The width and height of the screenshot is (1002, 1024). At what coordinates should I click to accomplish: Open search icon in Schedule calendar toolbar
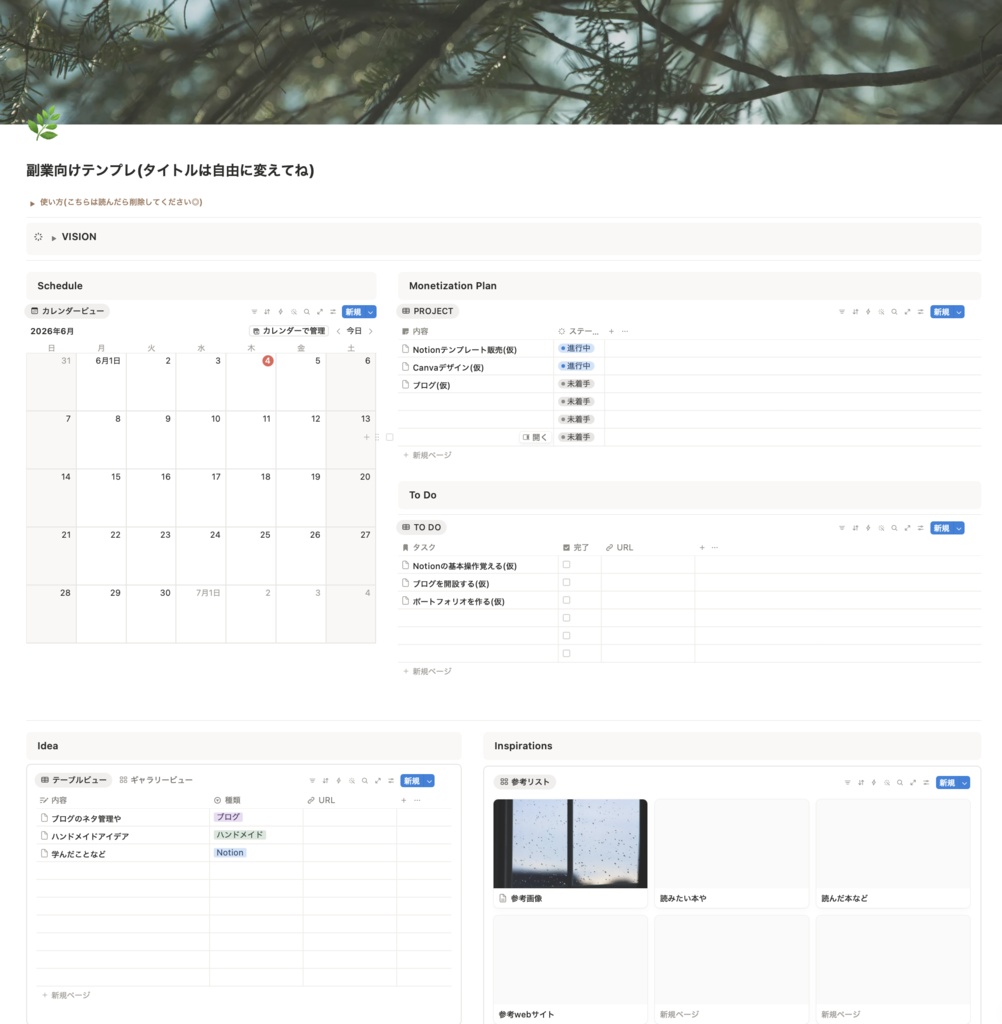click(306, 312)
